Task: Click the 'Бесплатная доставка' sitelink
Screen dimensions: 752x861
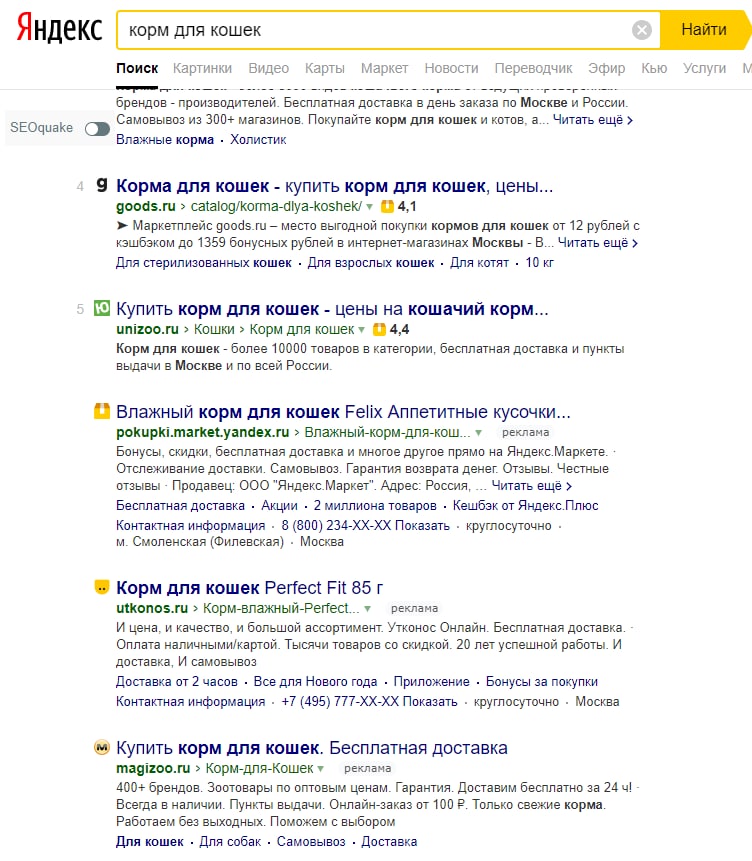Action: 180,506
